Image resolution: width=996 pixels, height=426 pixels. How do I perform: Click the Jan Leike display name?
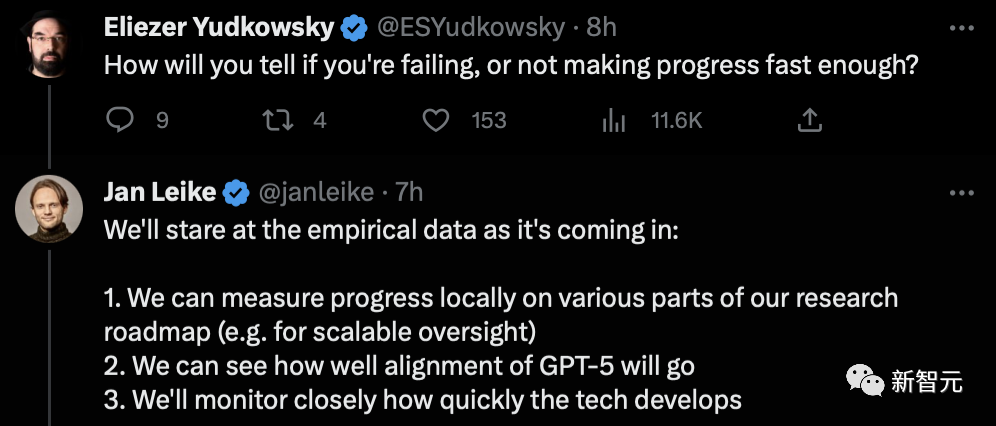click(159, 192)
